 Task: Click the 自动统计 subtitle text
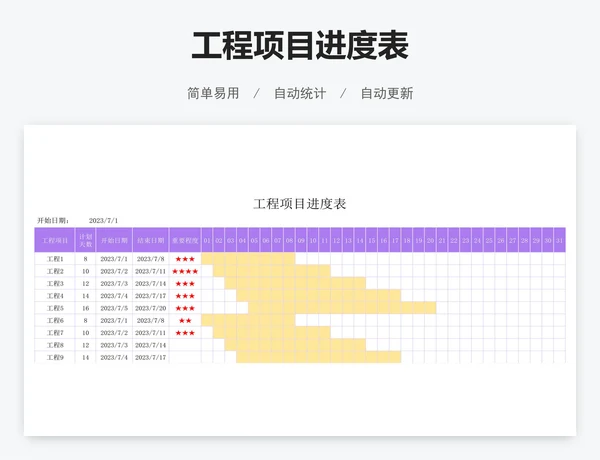click(300, 93)
